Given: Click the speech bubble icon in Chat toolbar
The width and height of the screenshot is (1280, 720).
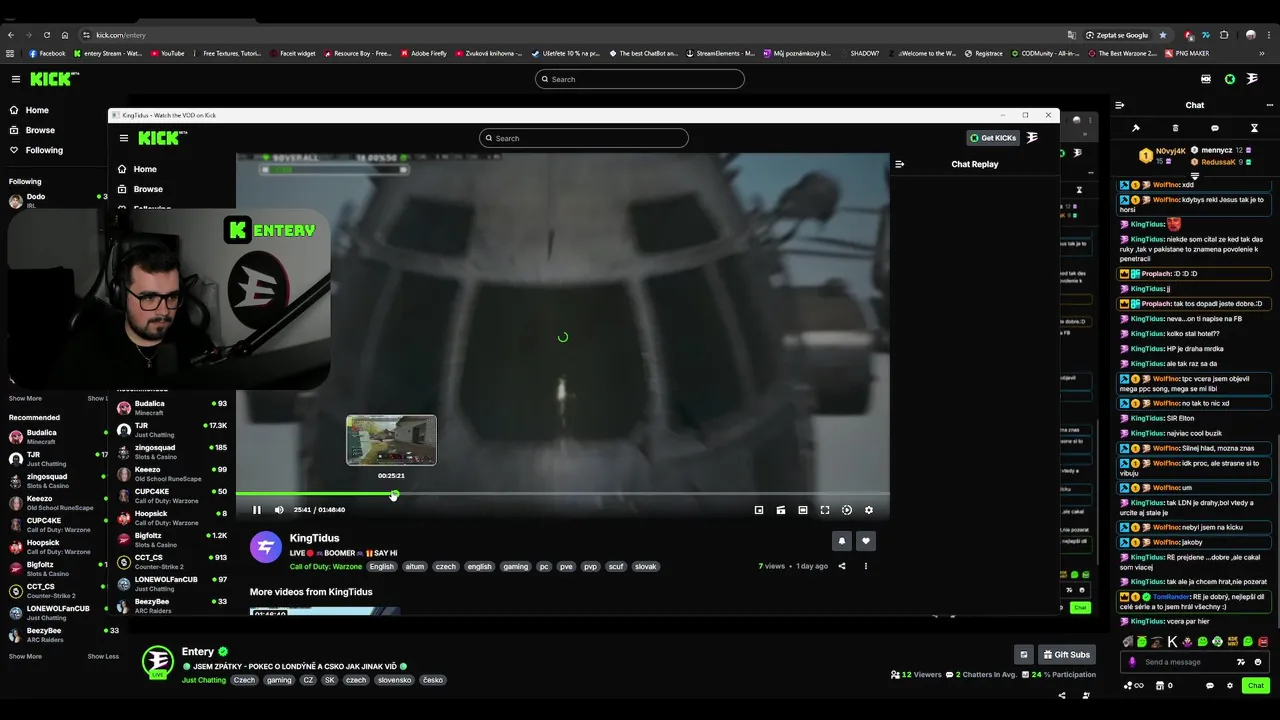Looking at the screenshot, I should tap(1215, 128).
